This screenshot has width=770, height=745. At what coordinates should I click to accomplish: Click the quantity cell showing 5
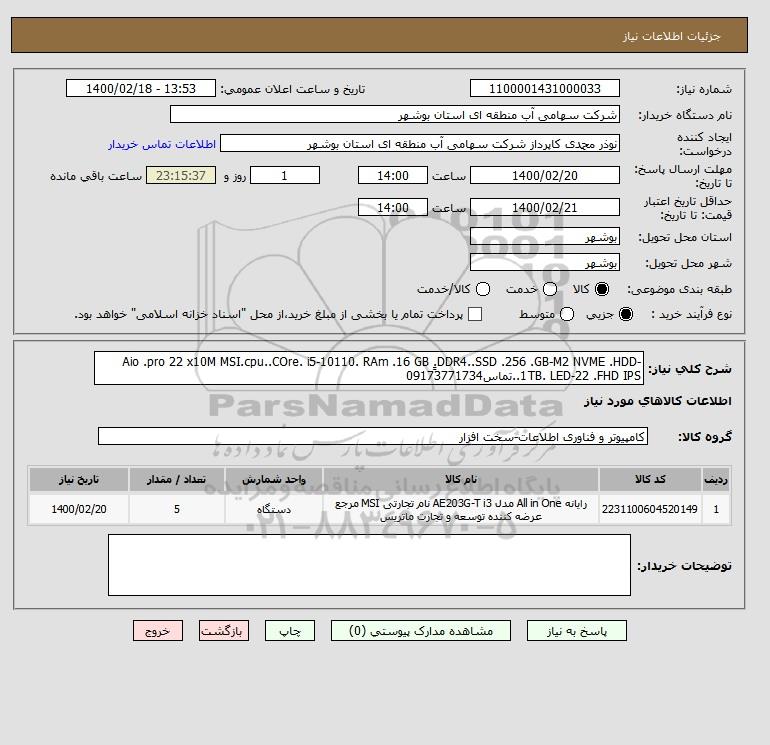[177, 509]
